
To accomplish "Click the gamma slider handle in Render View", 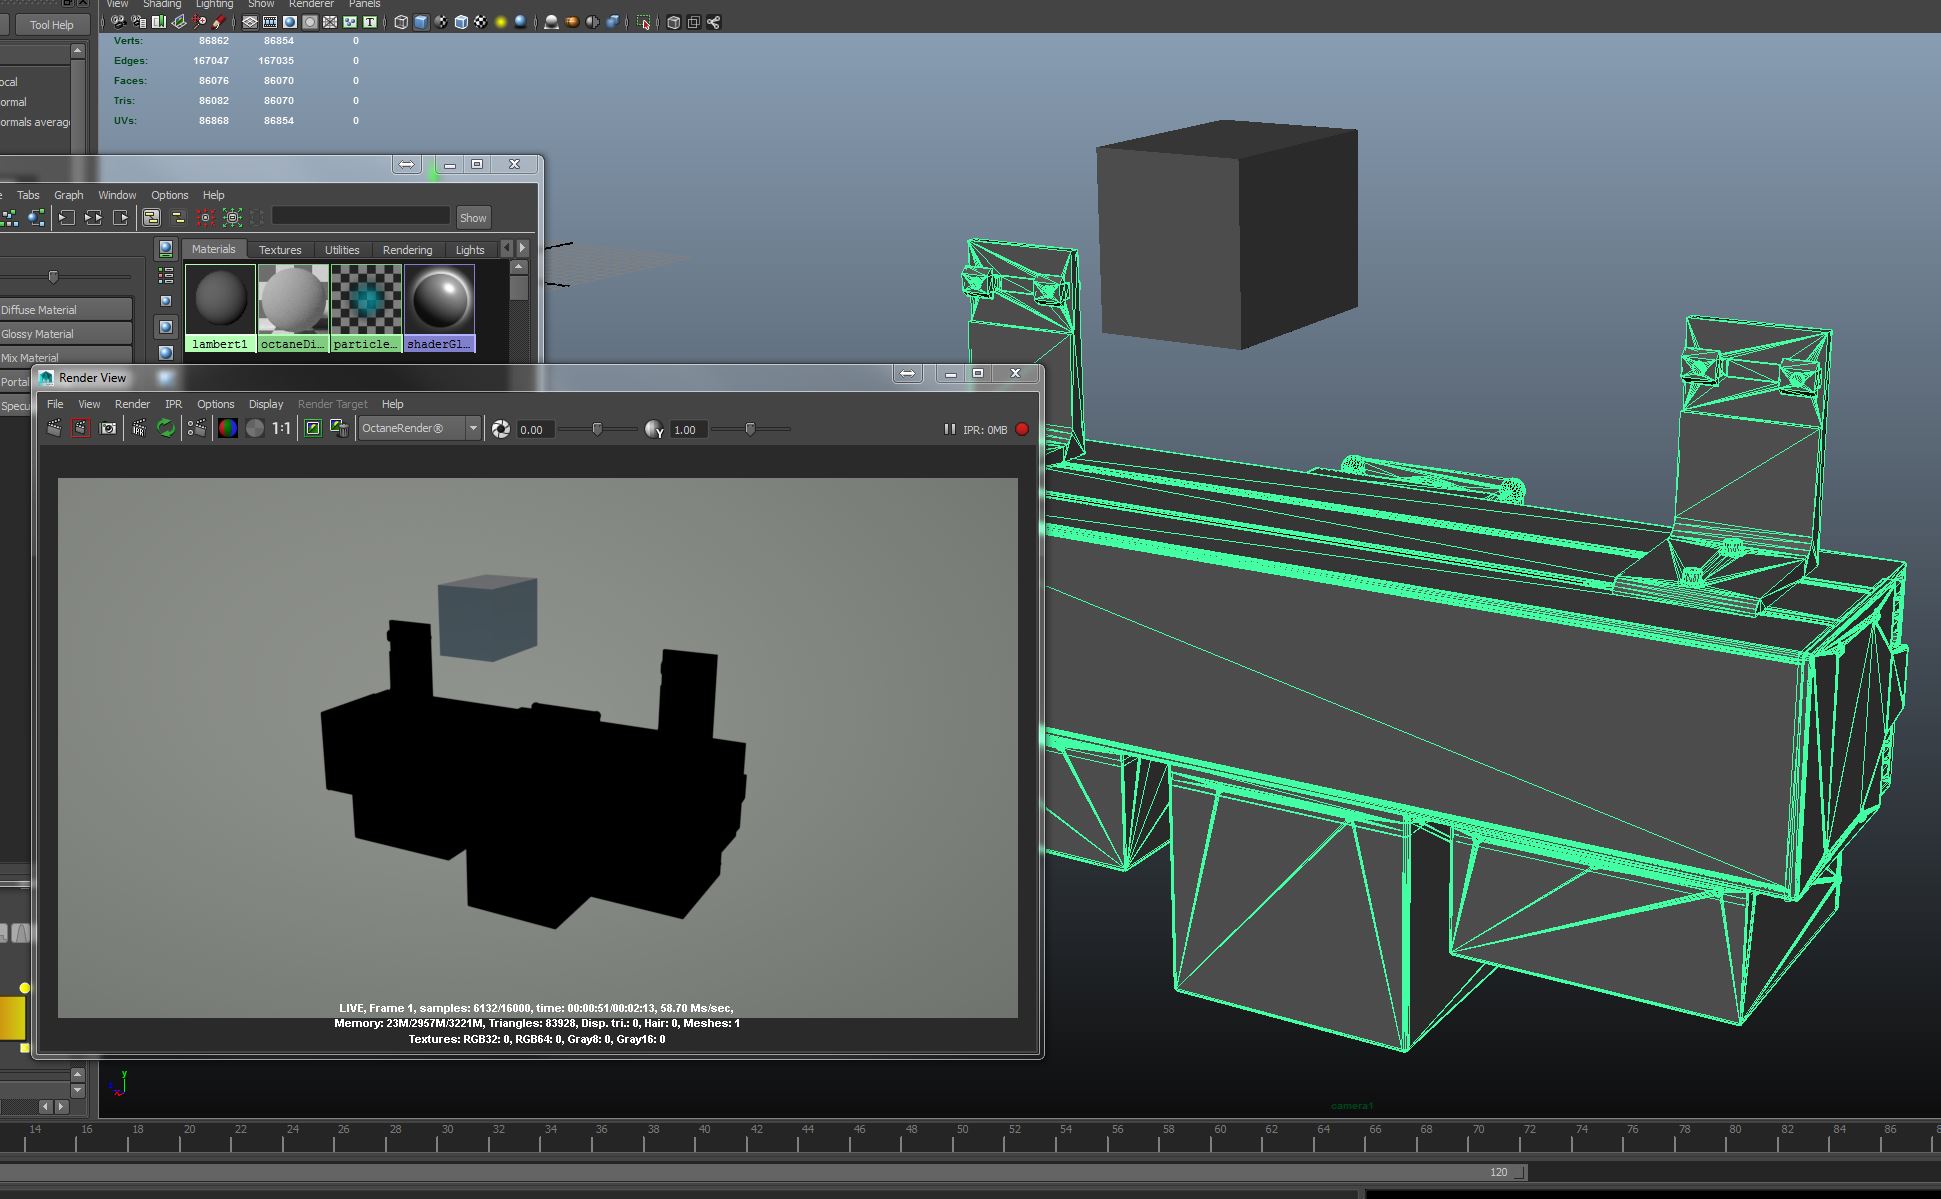I will (x=750, y=429).
